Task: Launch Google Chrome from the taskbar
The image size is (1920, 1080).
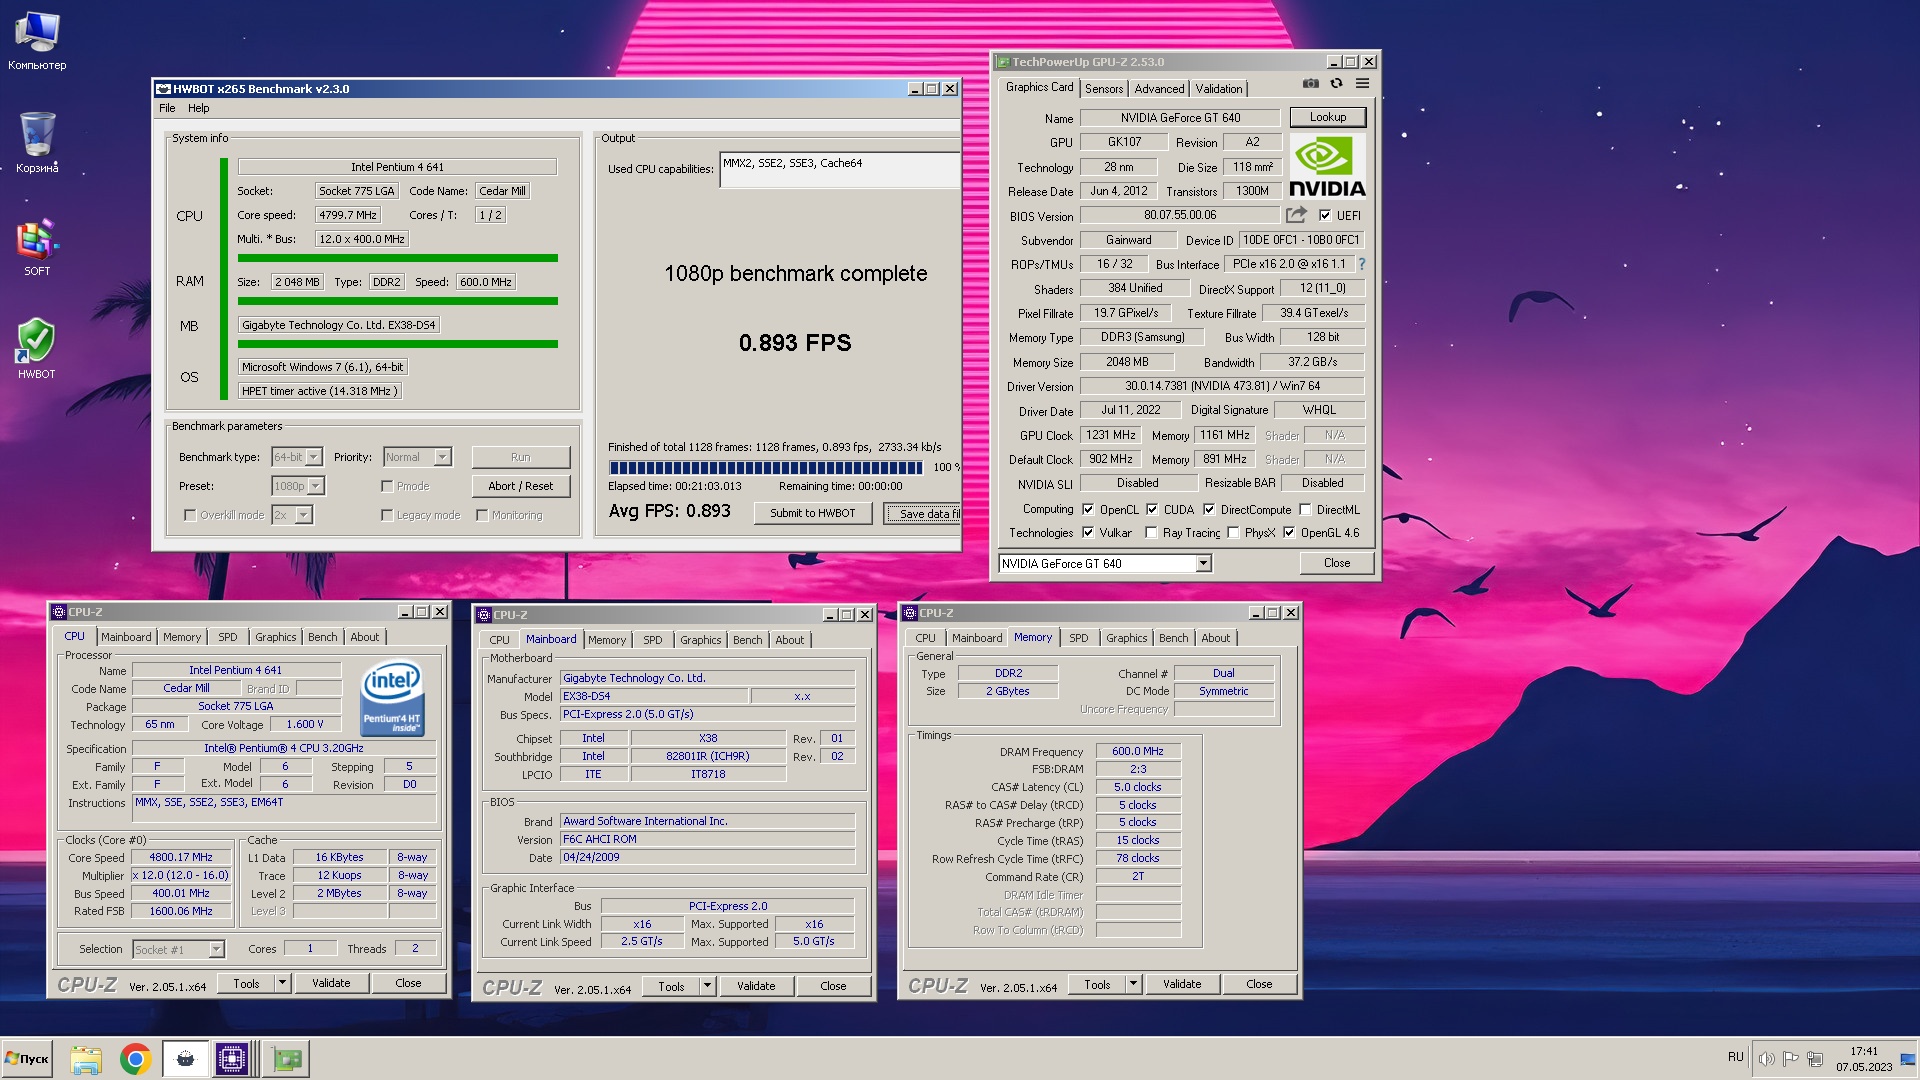Action: (x=136, y=1059)
